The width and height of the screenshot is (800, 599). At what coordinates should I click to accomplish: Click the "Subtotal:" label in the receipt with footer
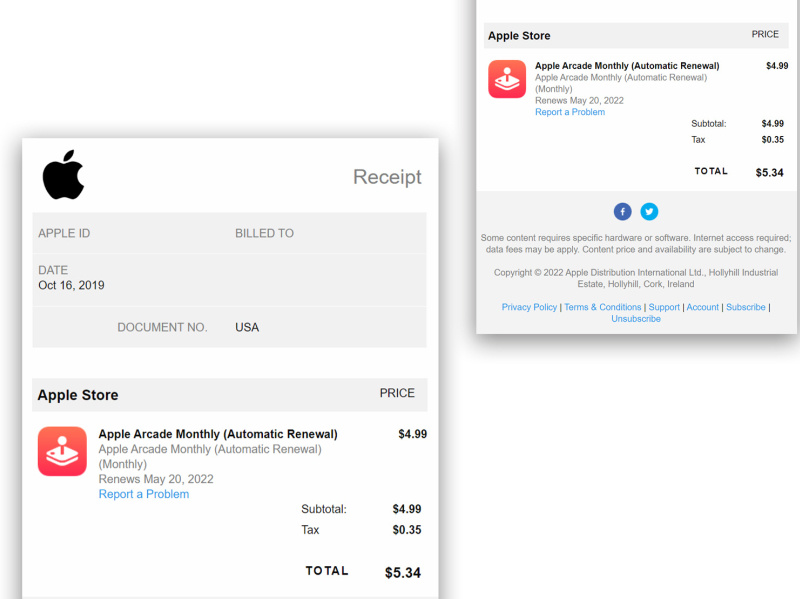tap(709, 123)
